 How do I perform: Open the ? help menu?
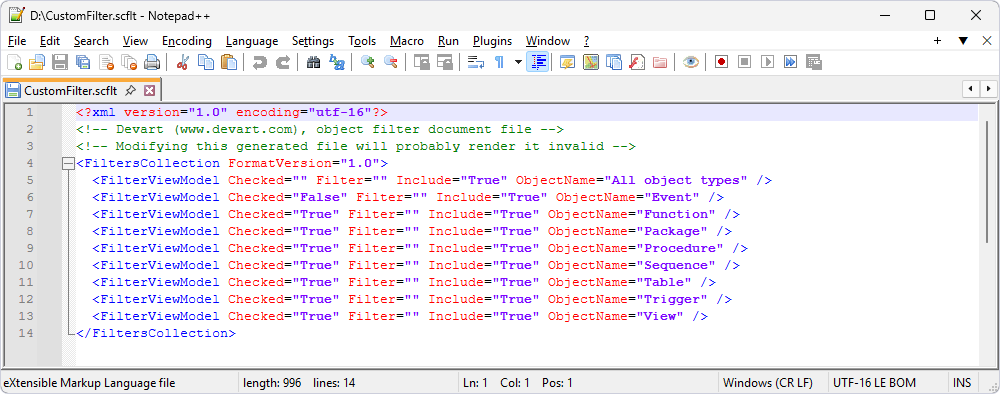(x=586, y=41)
